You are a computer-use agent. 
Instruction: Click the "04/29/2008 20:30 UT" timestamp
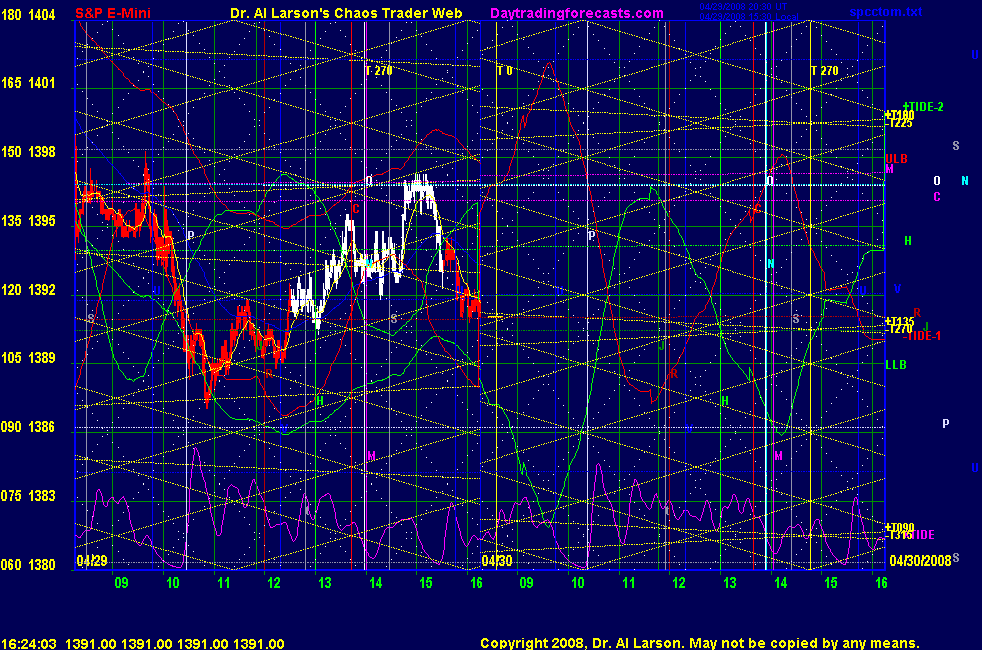click(743, 7)
